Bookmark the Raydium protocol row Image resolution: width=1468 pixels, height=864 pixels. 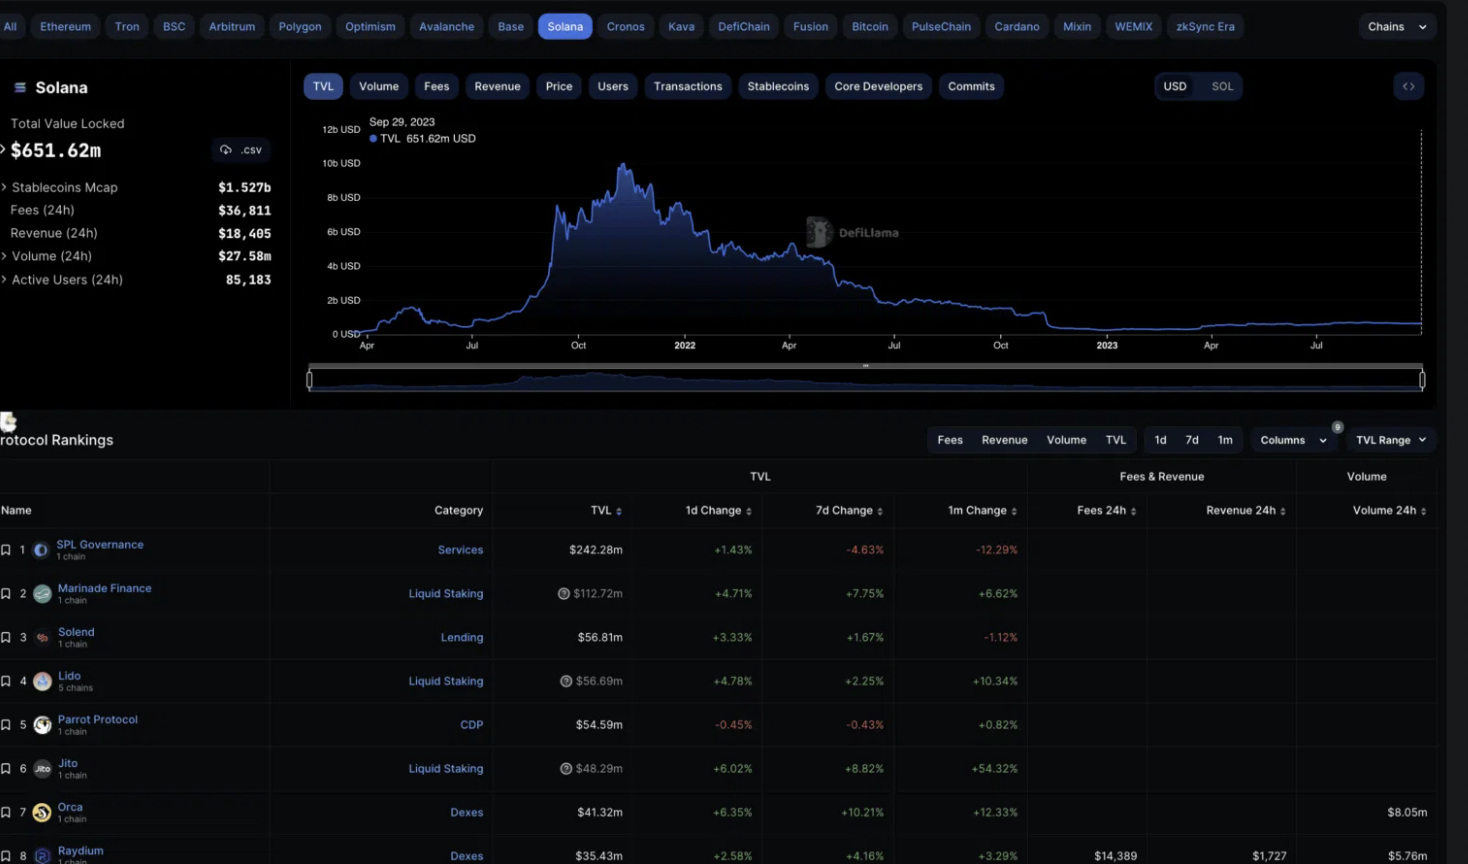click(x=6, y=856)
